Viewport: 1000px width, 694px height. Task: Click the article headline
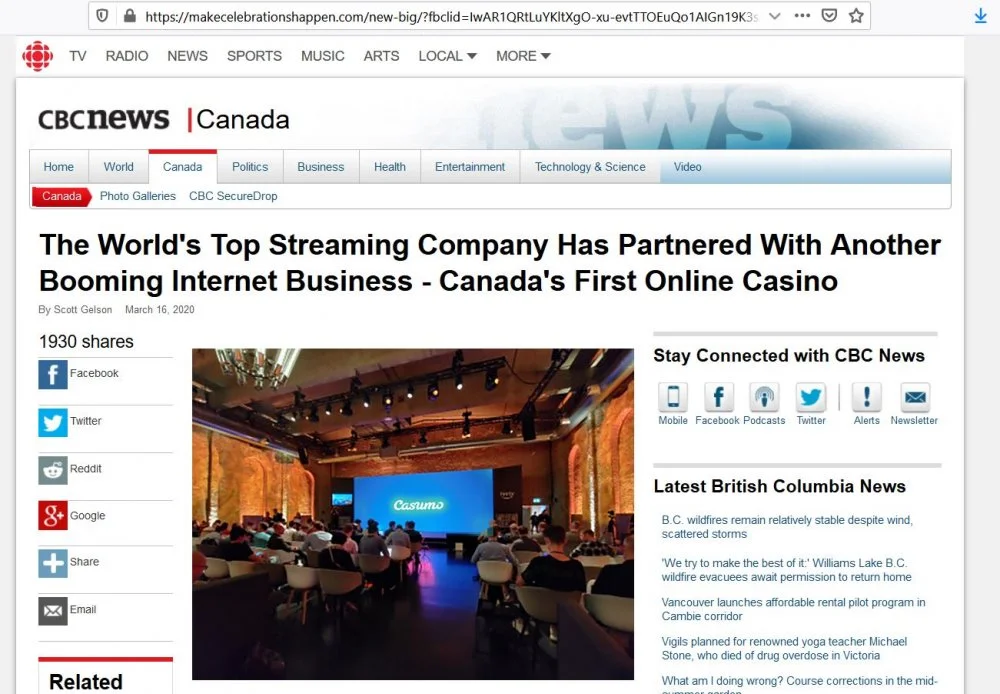click(490, 263)
